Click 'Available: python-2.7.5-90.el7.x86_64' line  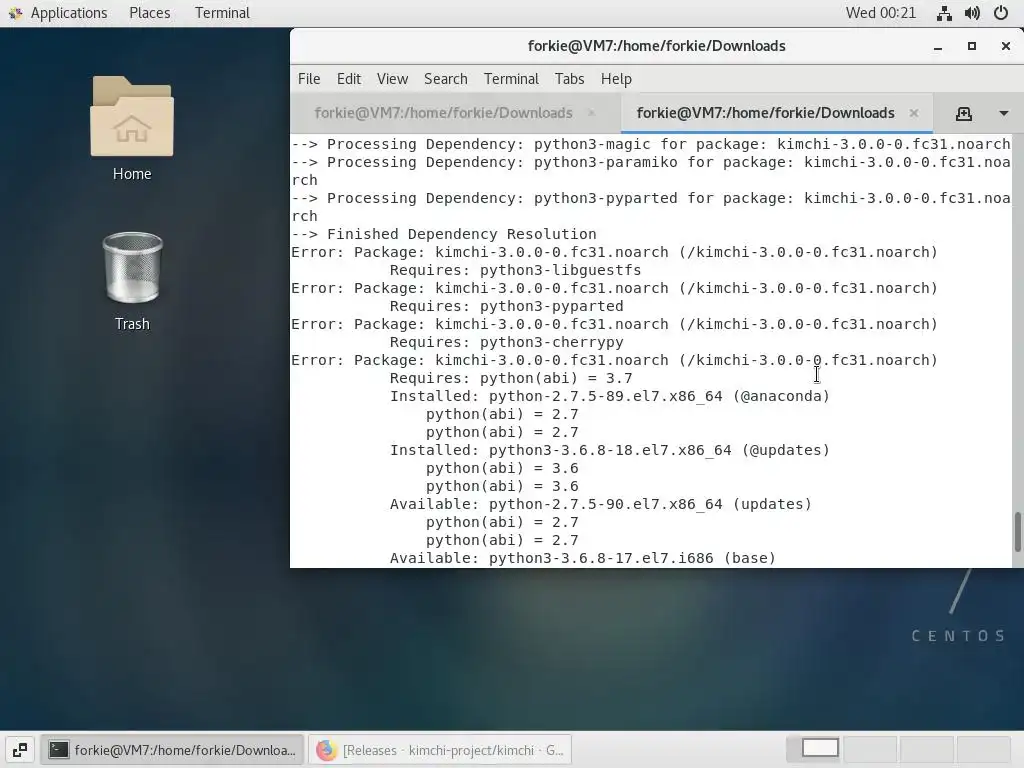601,504
